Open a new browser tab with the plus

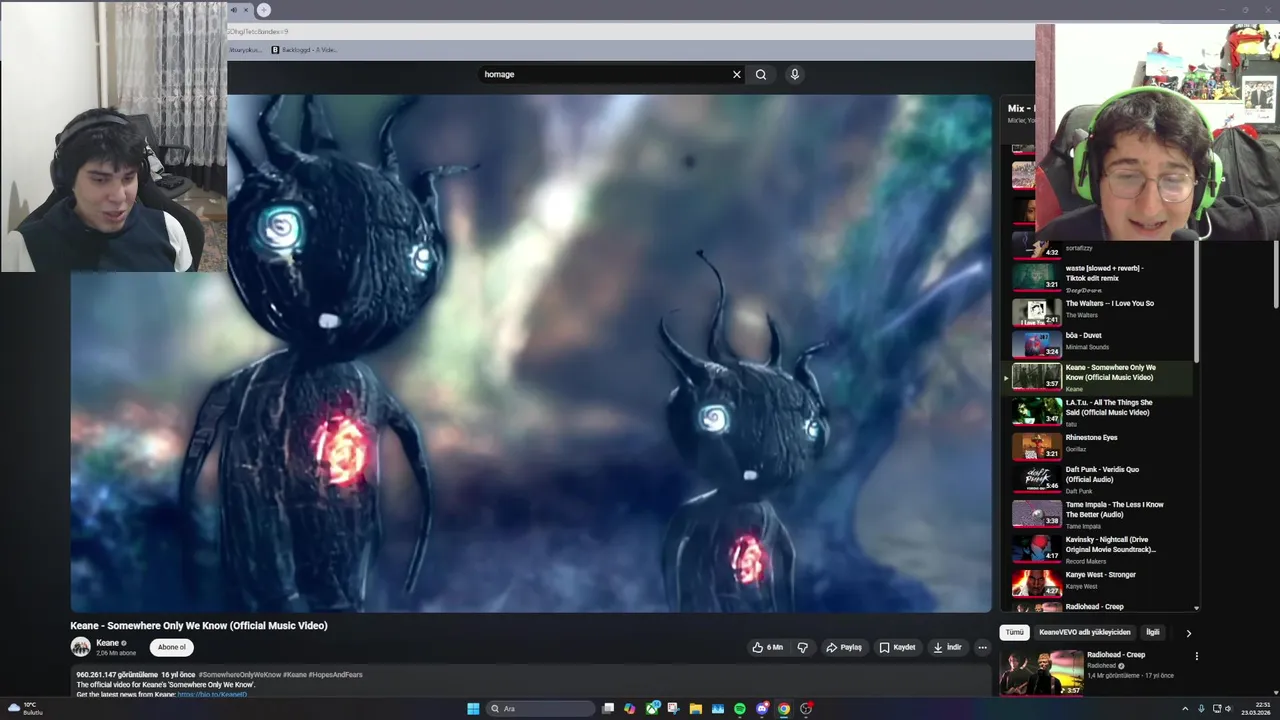click(263, 10)
